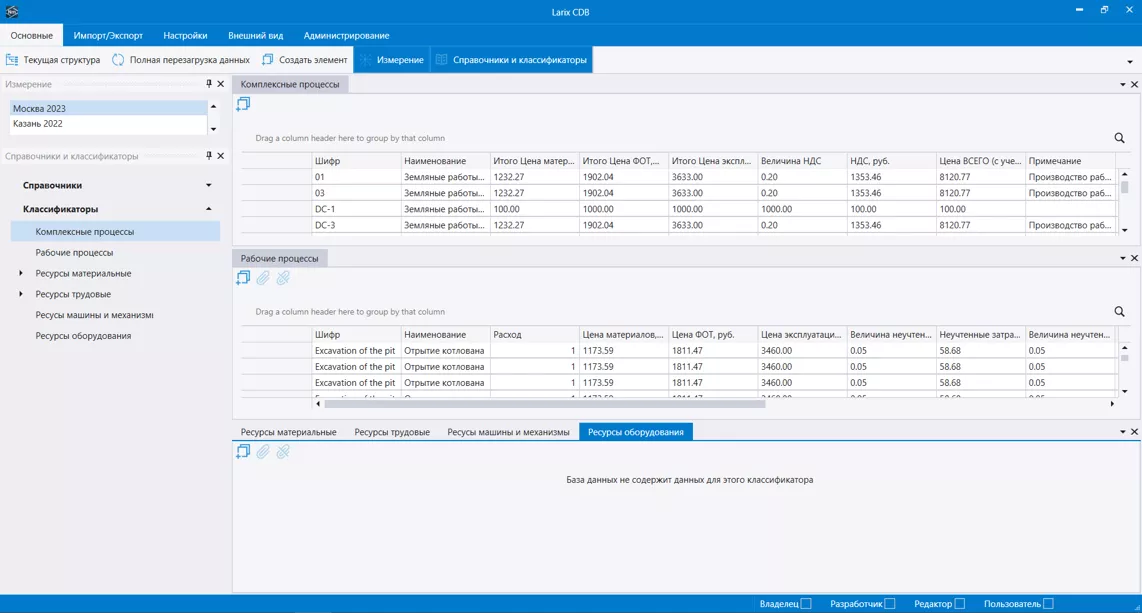Pin the Измерение panel
Screen dimensions: 1142x613
[209, 84]
